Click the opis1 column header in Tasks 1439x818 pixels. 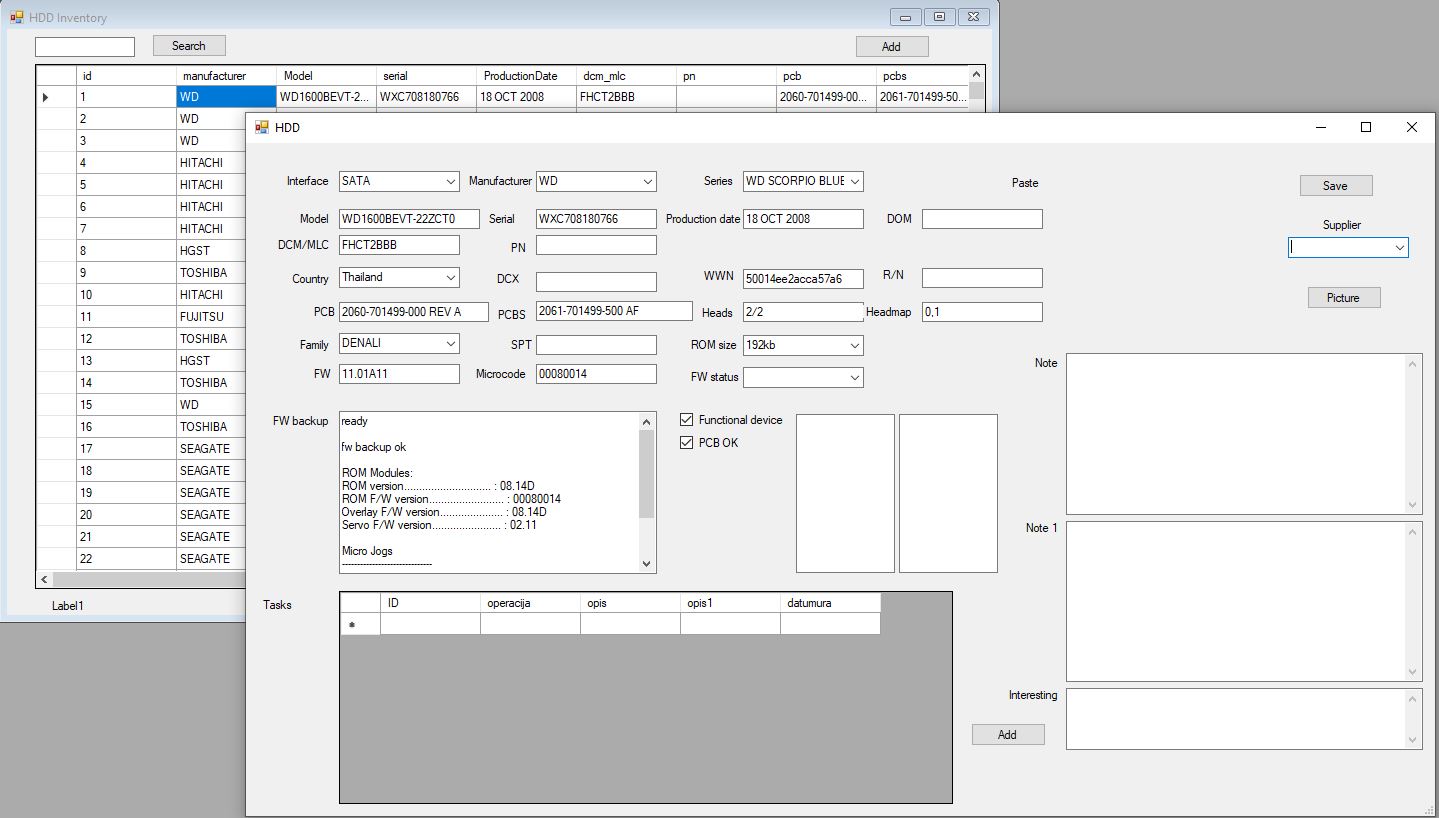click(730, 603)
